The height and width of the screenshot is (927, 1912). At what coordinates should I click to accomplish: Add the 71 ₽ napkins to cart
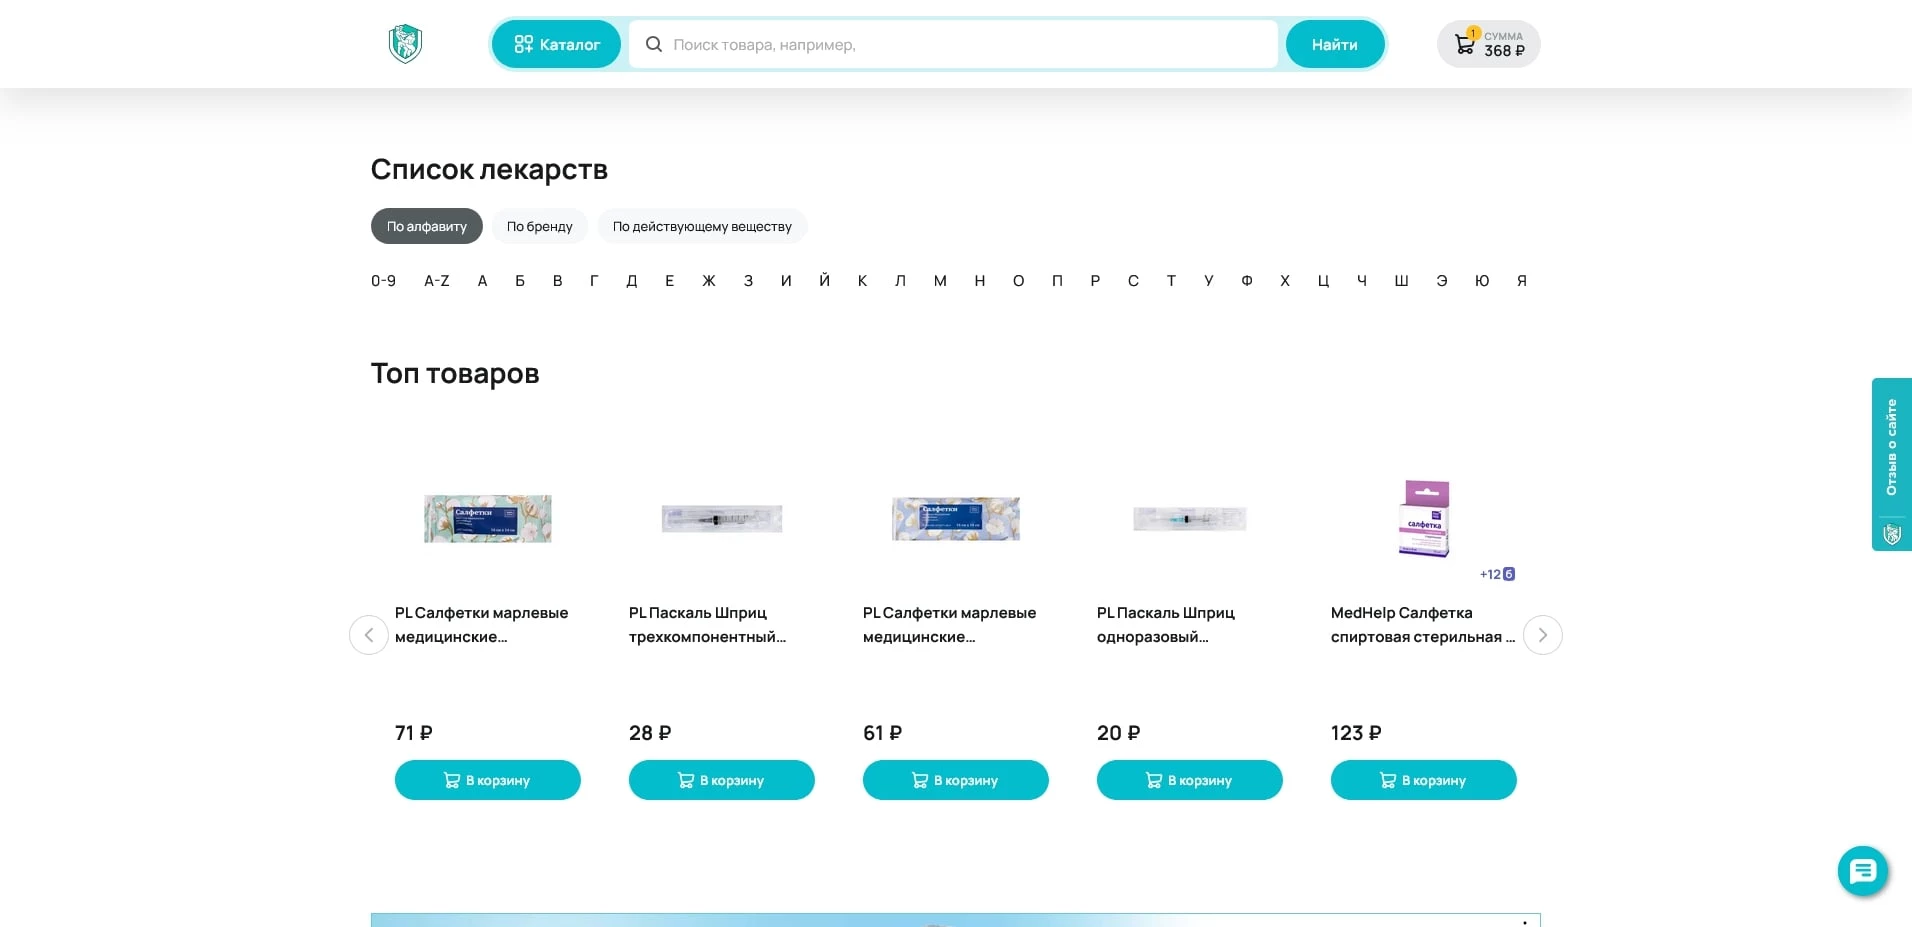pos(487,780)
